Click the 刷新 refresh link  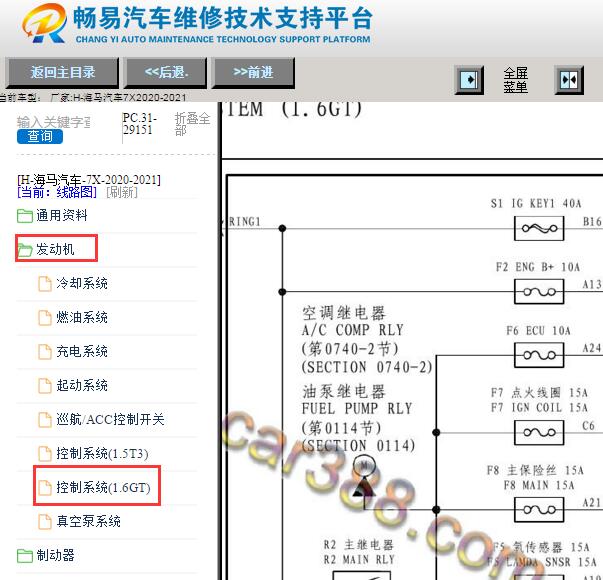(122, 192)
